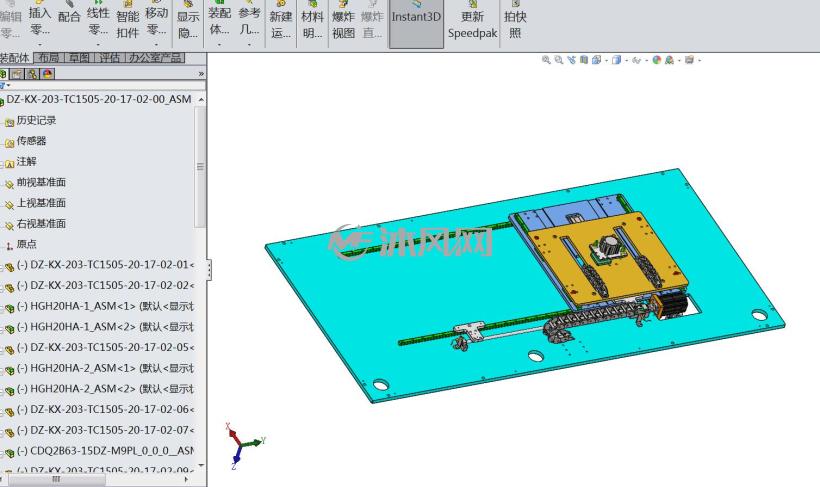This screenshot has width=820, height=487.
Task: Click the Zoom to Fit icon
Action: click(546, 60)
